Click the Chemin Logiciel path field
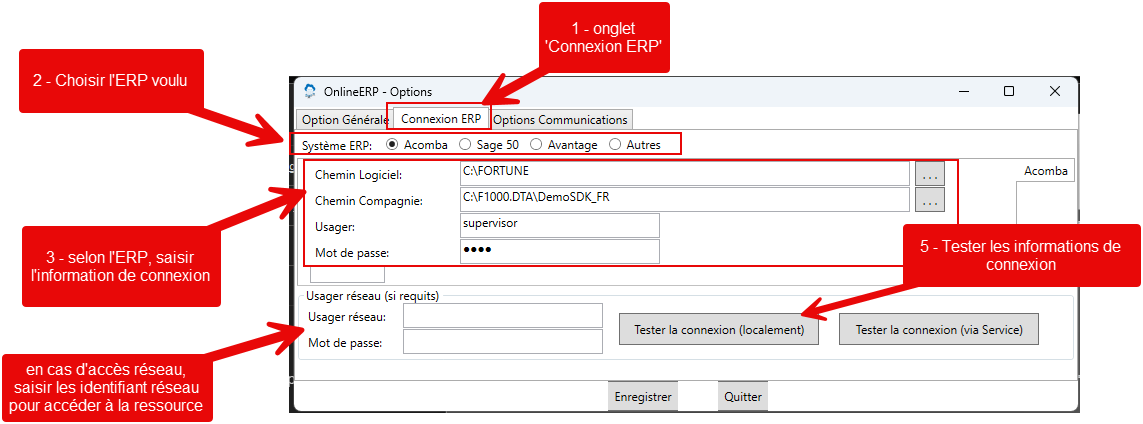Screen dimensions: 1143x424 (684, 173)
